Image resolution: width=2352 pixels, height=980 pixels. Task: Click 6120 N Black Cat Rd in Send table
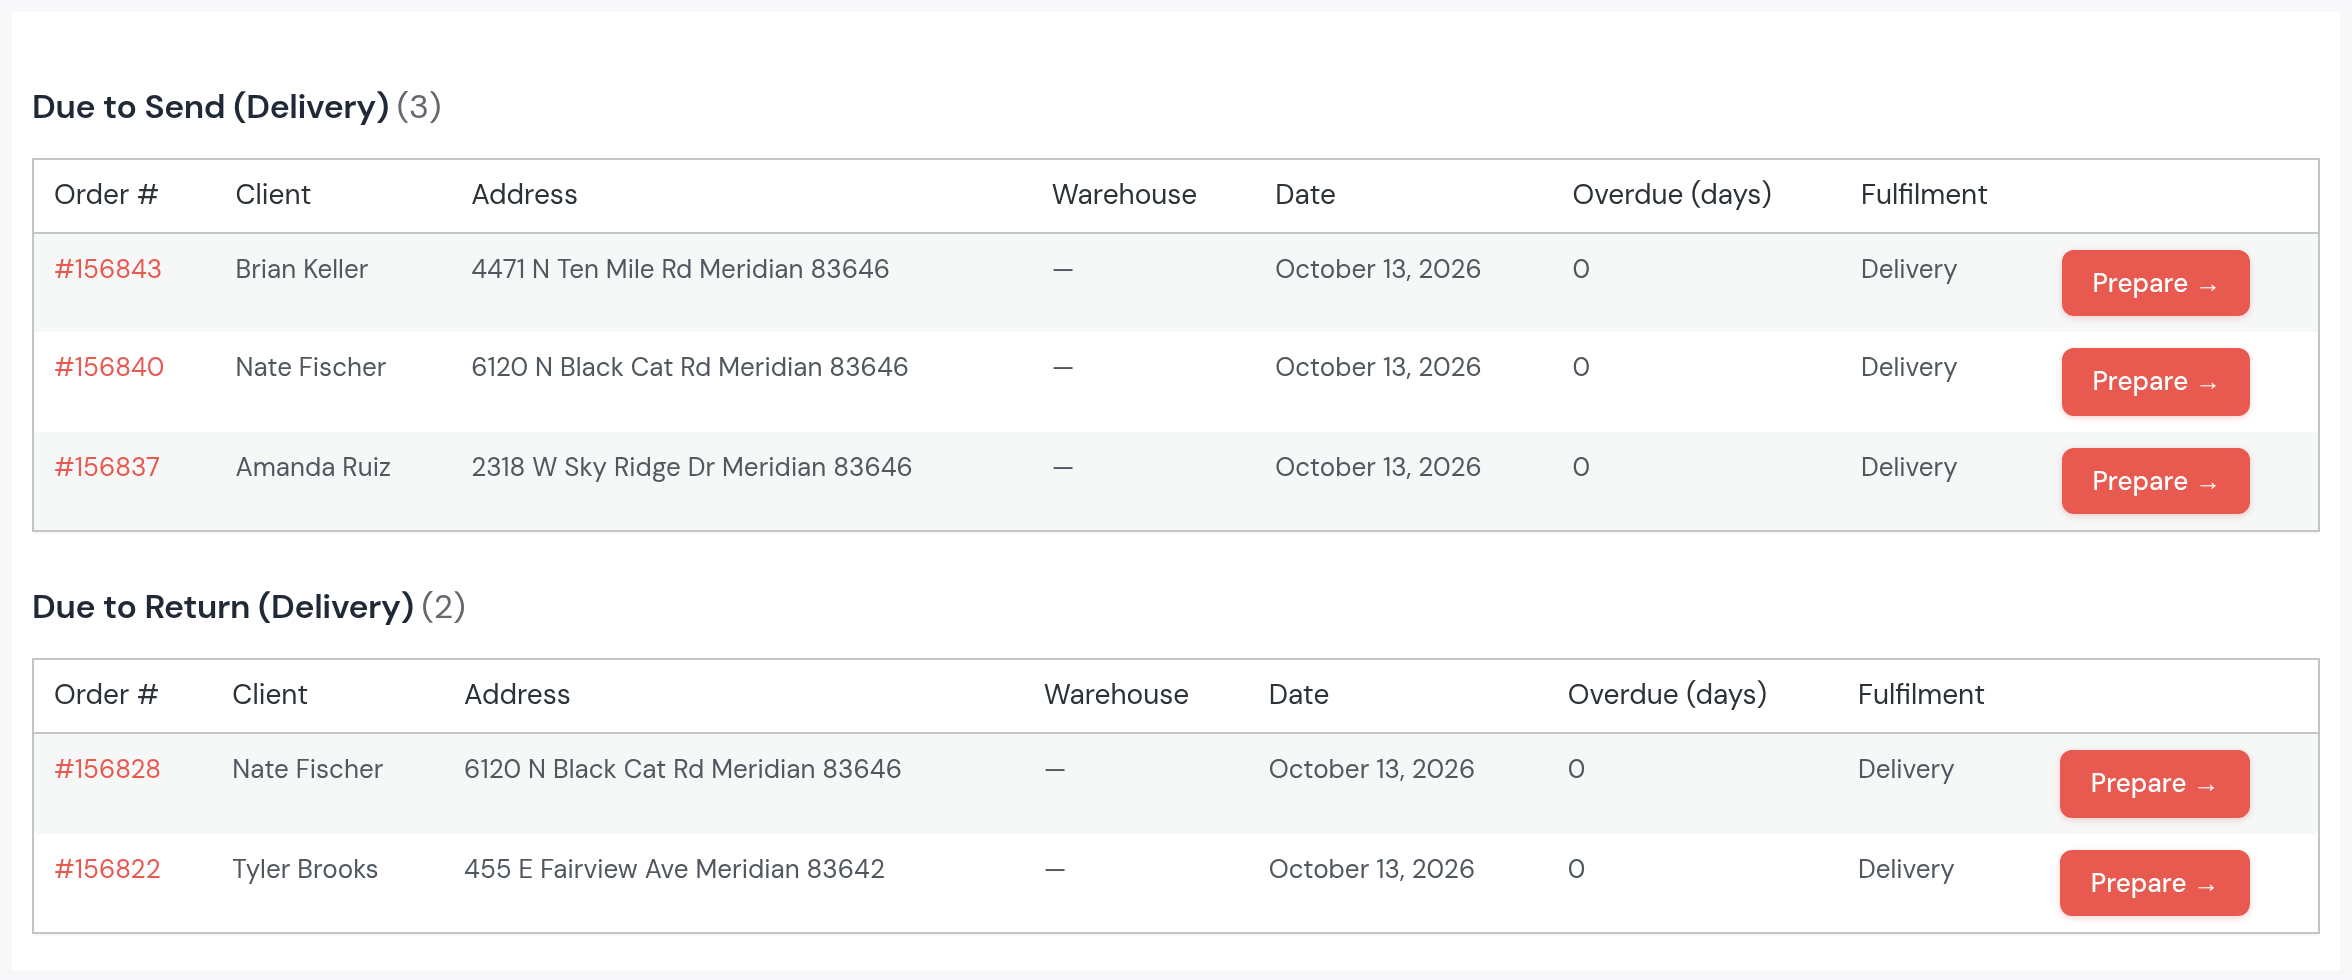pos(591,367)
